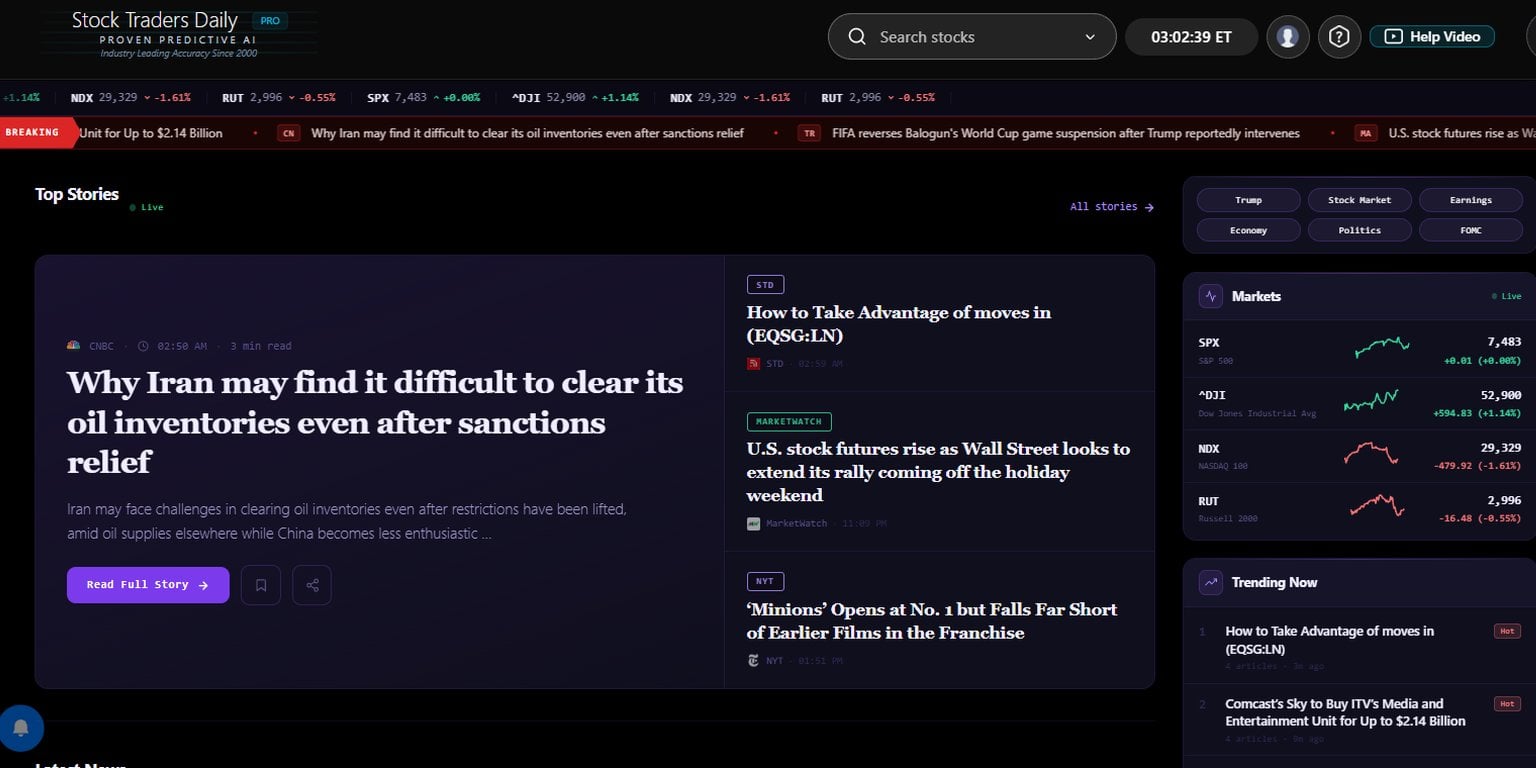Click the notification bell icon
1536x768 pixels.
[21, 728]
